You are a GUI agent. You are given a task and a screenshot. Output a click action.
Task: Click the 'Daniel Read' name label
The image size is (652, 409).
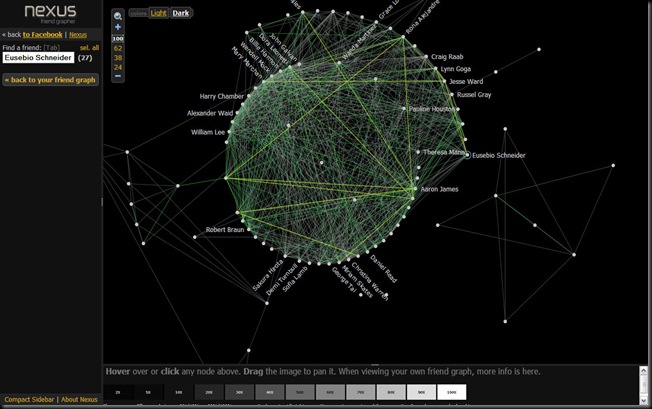(x=383, y=269)
